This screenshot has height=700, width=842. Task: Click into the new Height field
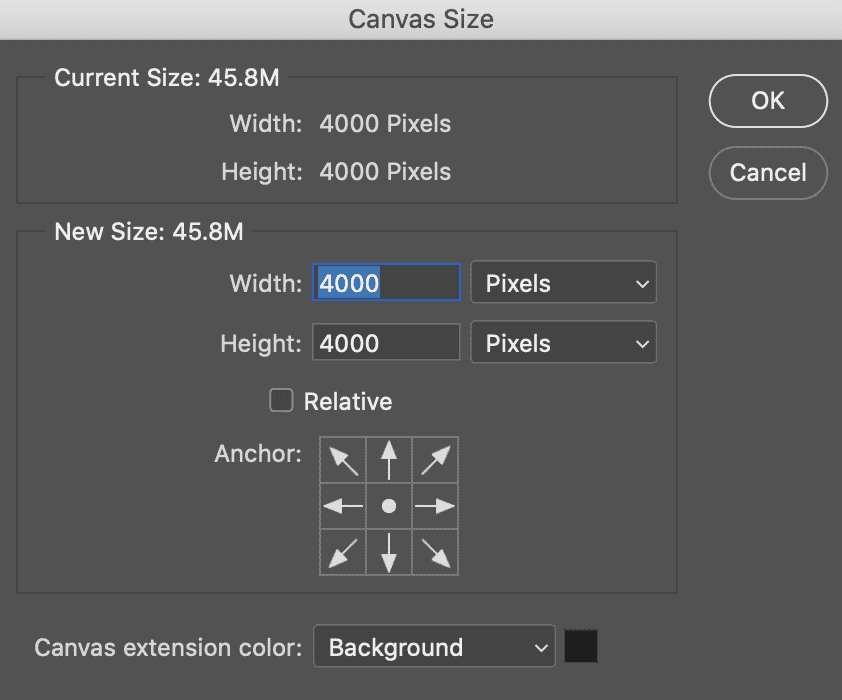tap(387, 342)
